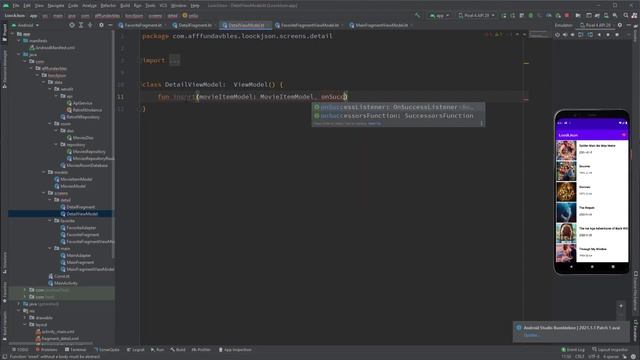Collapse the detail package folder arrow
This screenshot has height=360, width=640.
pos(50,200)
